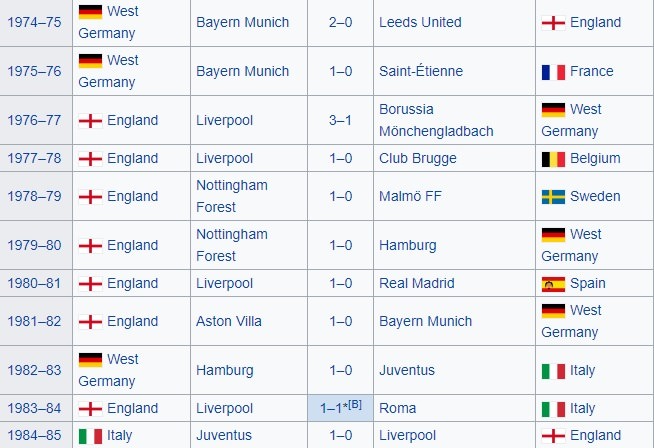Open the Club Brugge link

(417, 158)
